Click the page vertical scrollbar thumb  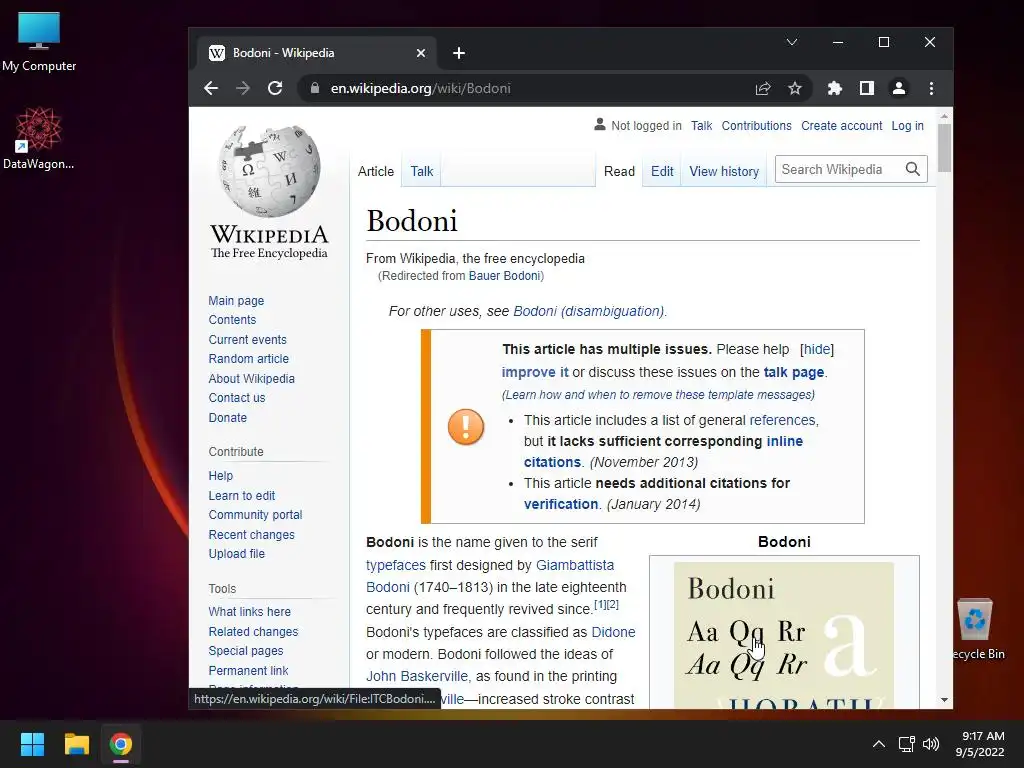pyautogui.click(x=944, y=147)
